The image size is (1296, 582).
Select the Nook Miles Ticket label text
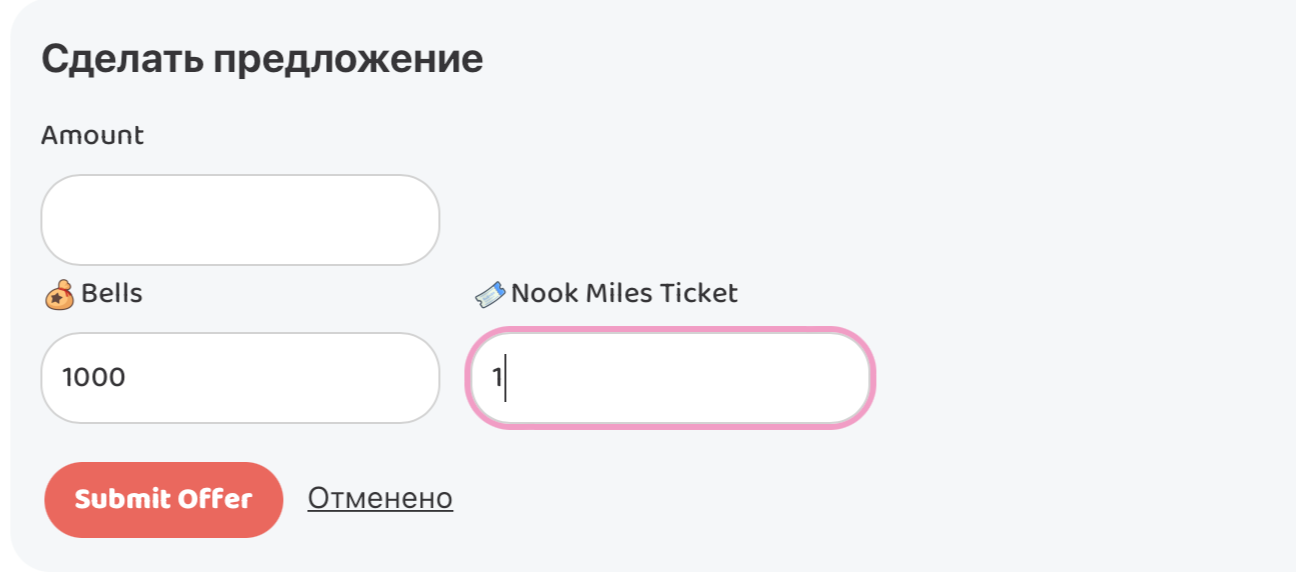(625, 292)
